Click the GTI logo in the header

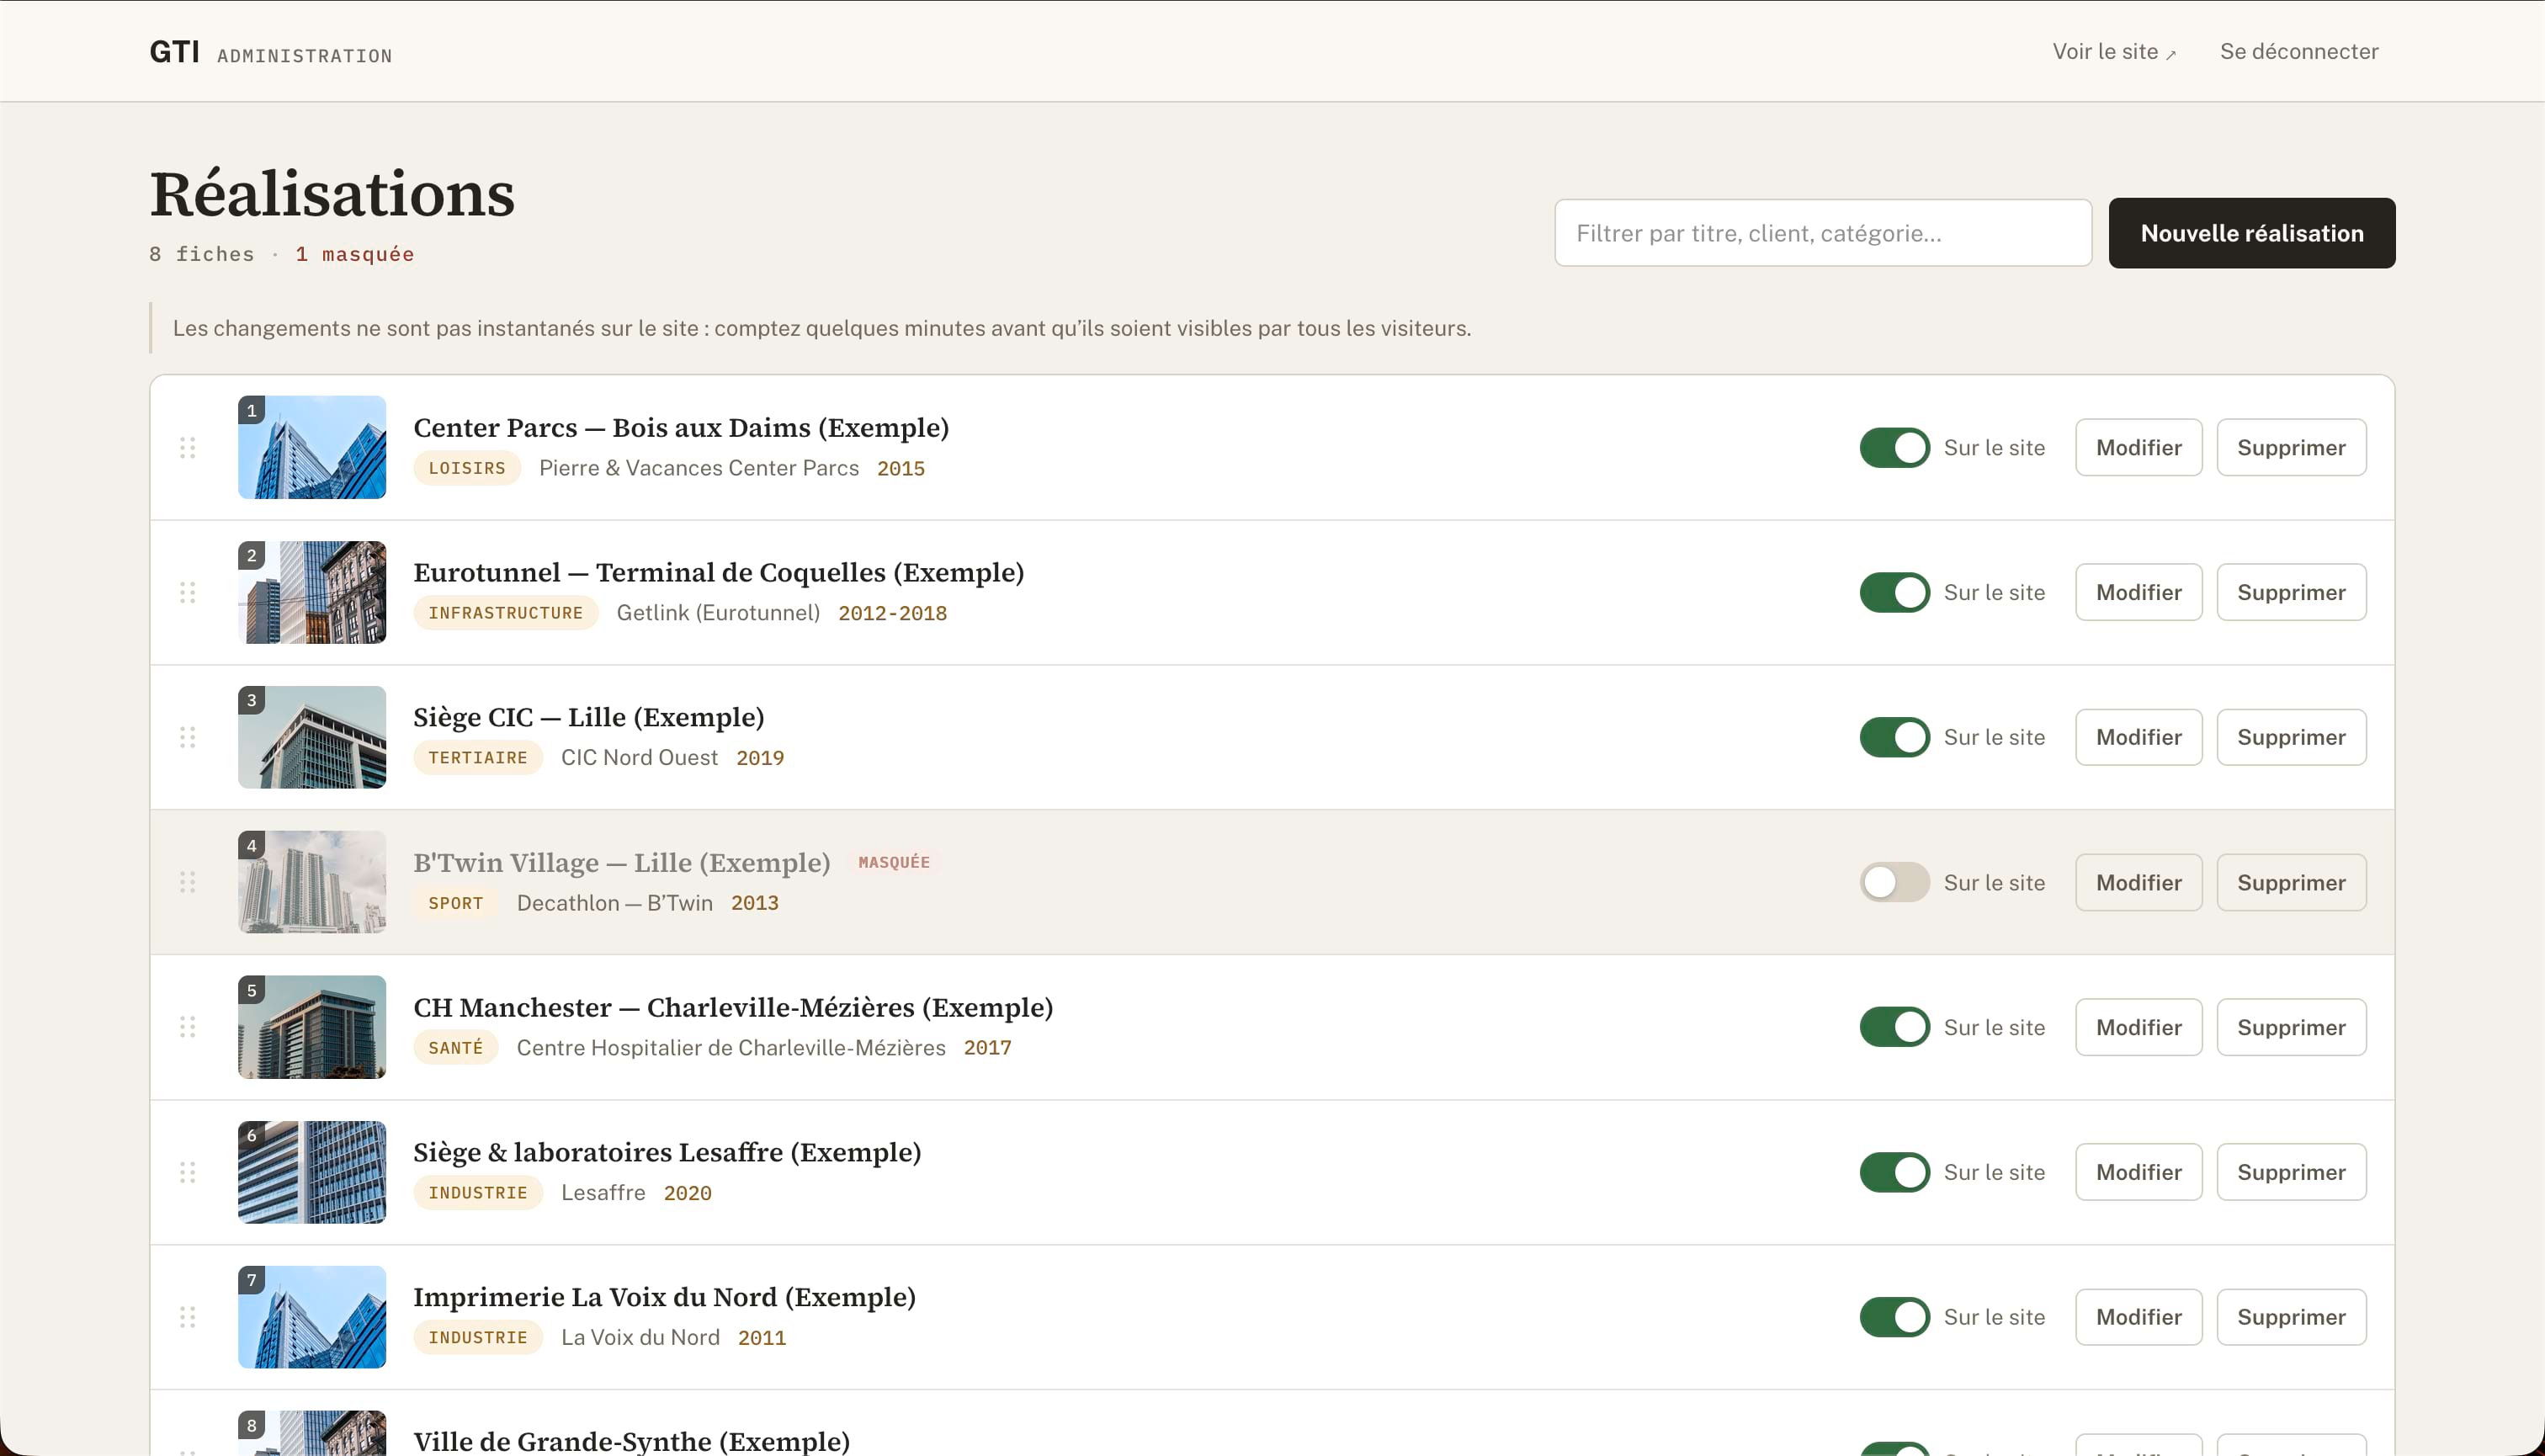(174, 51)
